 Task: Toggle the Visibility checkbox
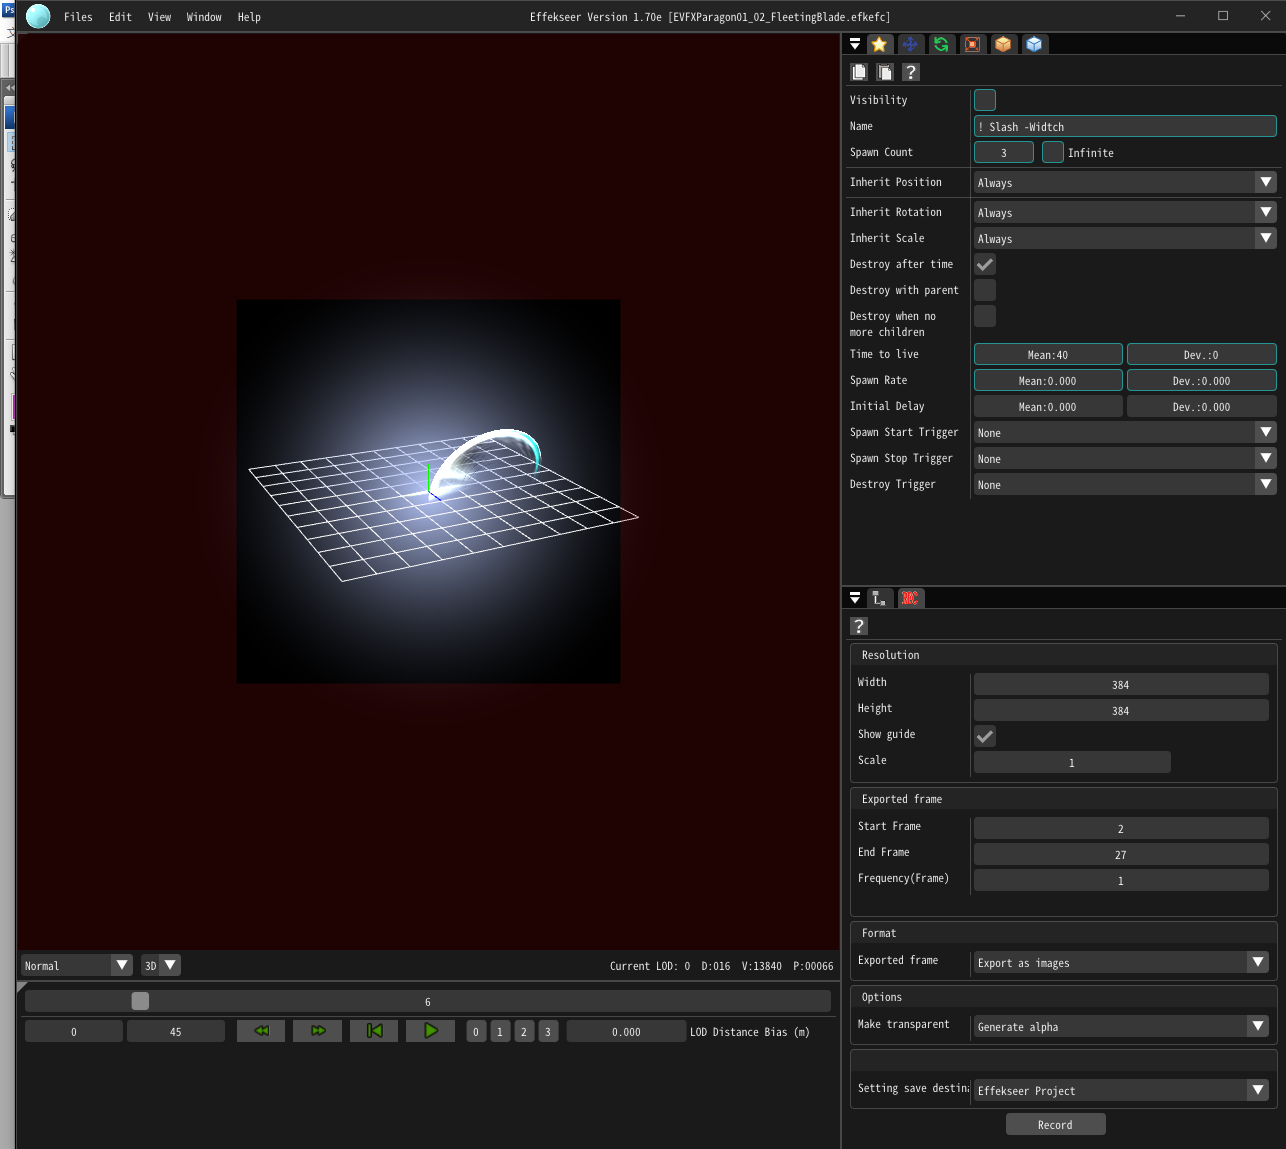pyautogui.click(x=985, y=100)
